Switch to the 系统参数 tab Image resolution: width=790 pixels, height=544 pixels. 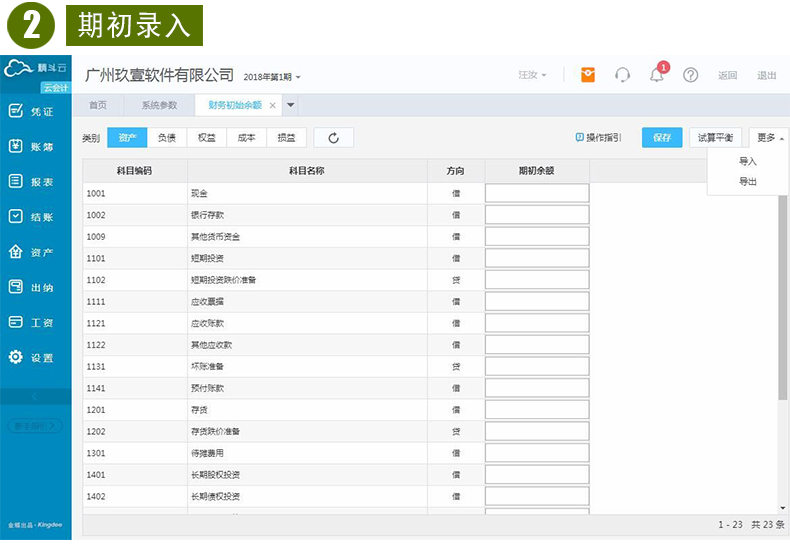pyautogui.click(x=159, y=105)
